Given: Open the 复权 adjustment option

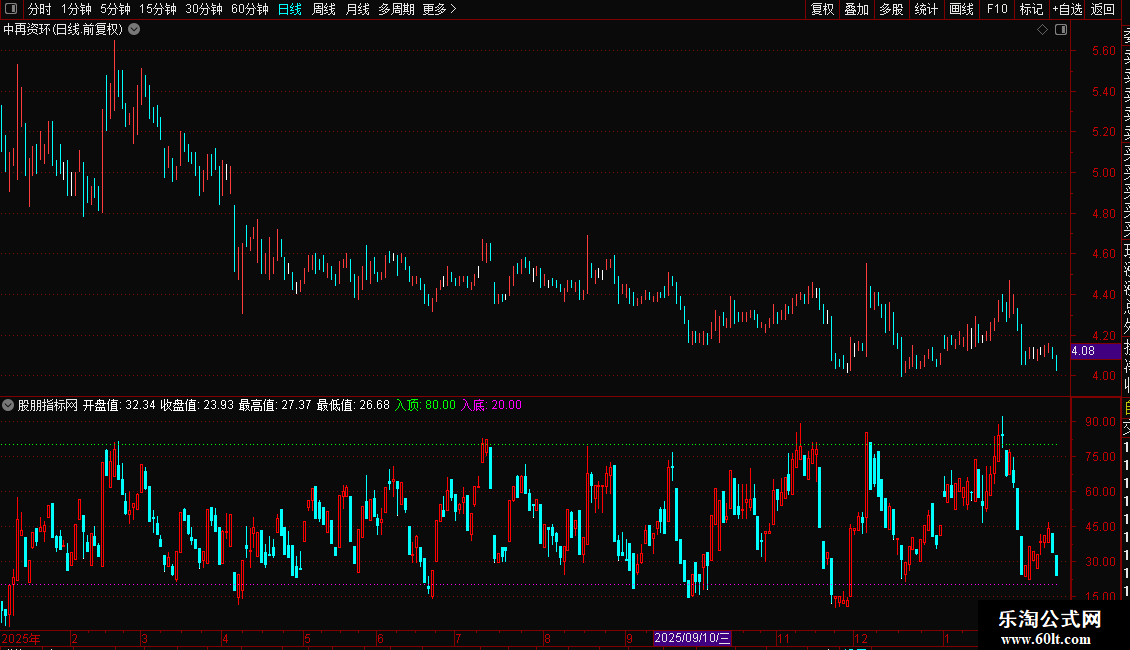Looking at the screenshot, I should [822, 9].
